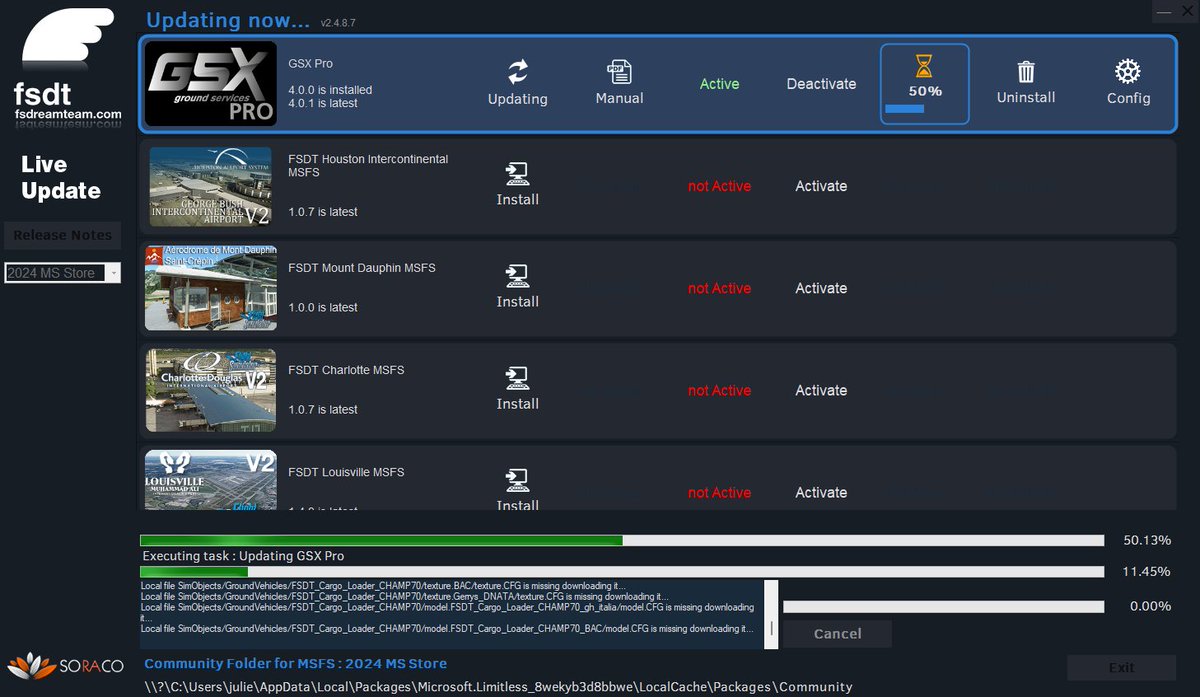Screen dimensions: 1200x697
Task: Click the Live Update heading
Action: (61, 177)
